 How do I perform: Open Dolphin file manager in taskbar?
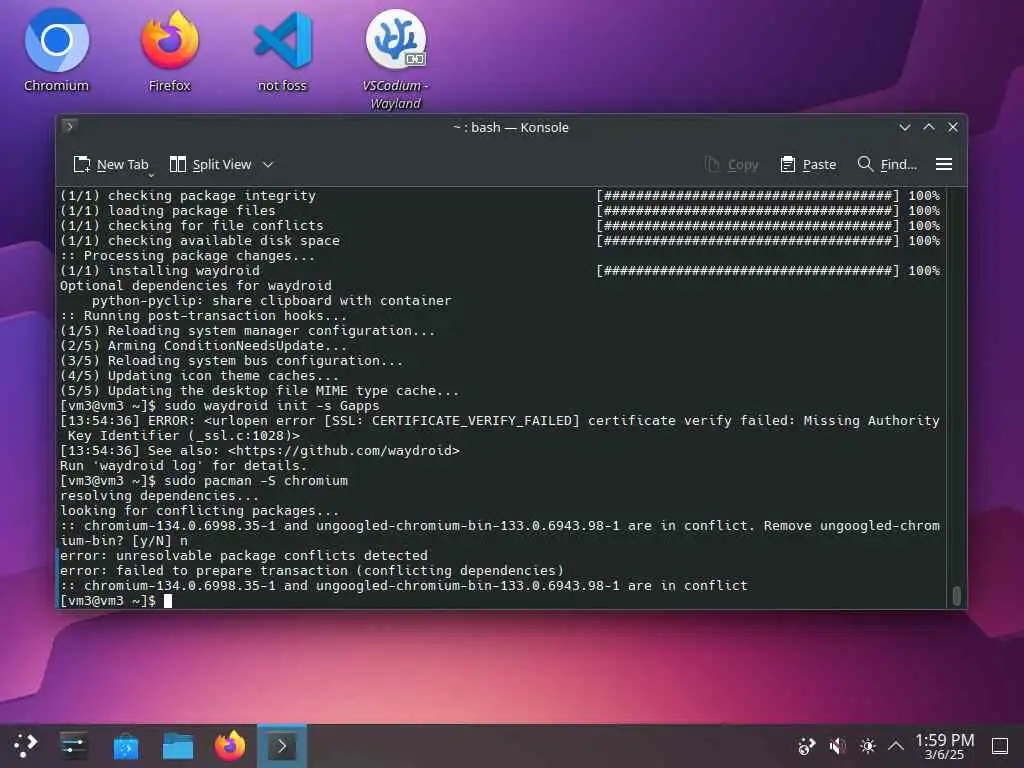point(178,746)
